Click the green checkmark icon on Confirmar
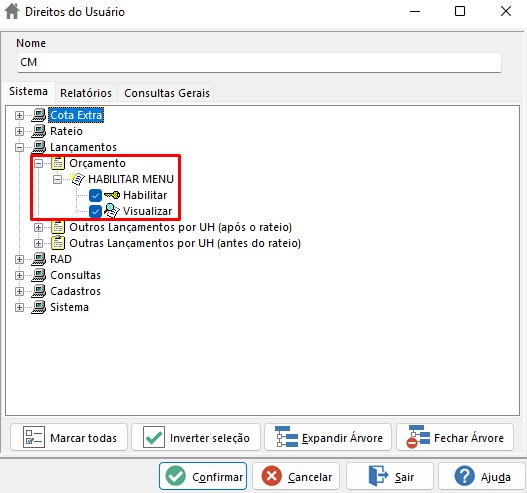Screen dimensions: 527x493 point(175,476)
